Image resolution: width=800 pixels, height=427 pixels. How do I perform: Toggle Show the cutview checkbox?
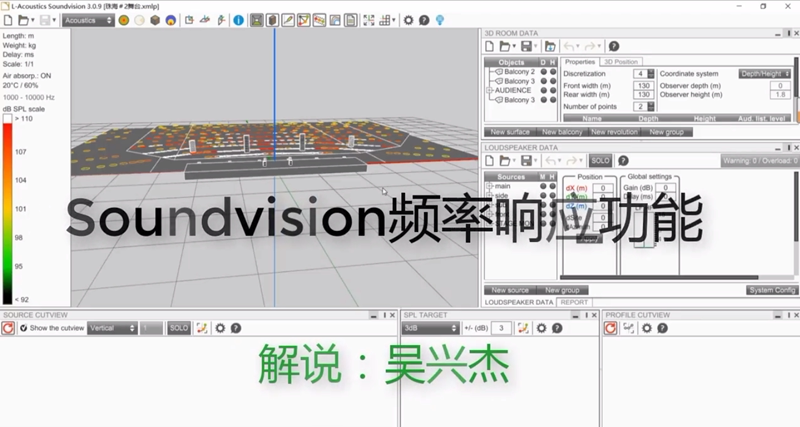[x=23, y=328]
